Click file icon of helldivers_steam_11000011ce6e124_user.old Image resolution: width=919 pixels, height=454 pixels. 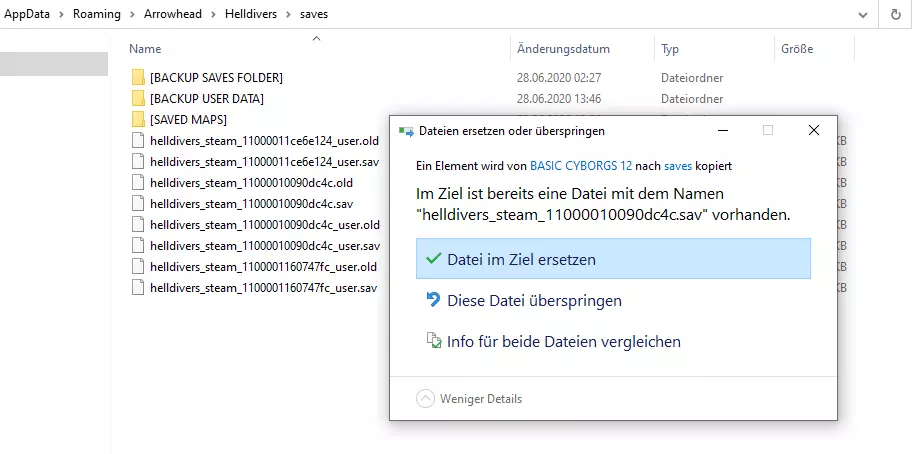click(x=138, y=141)
